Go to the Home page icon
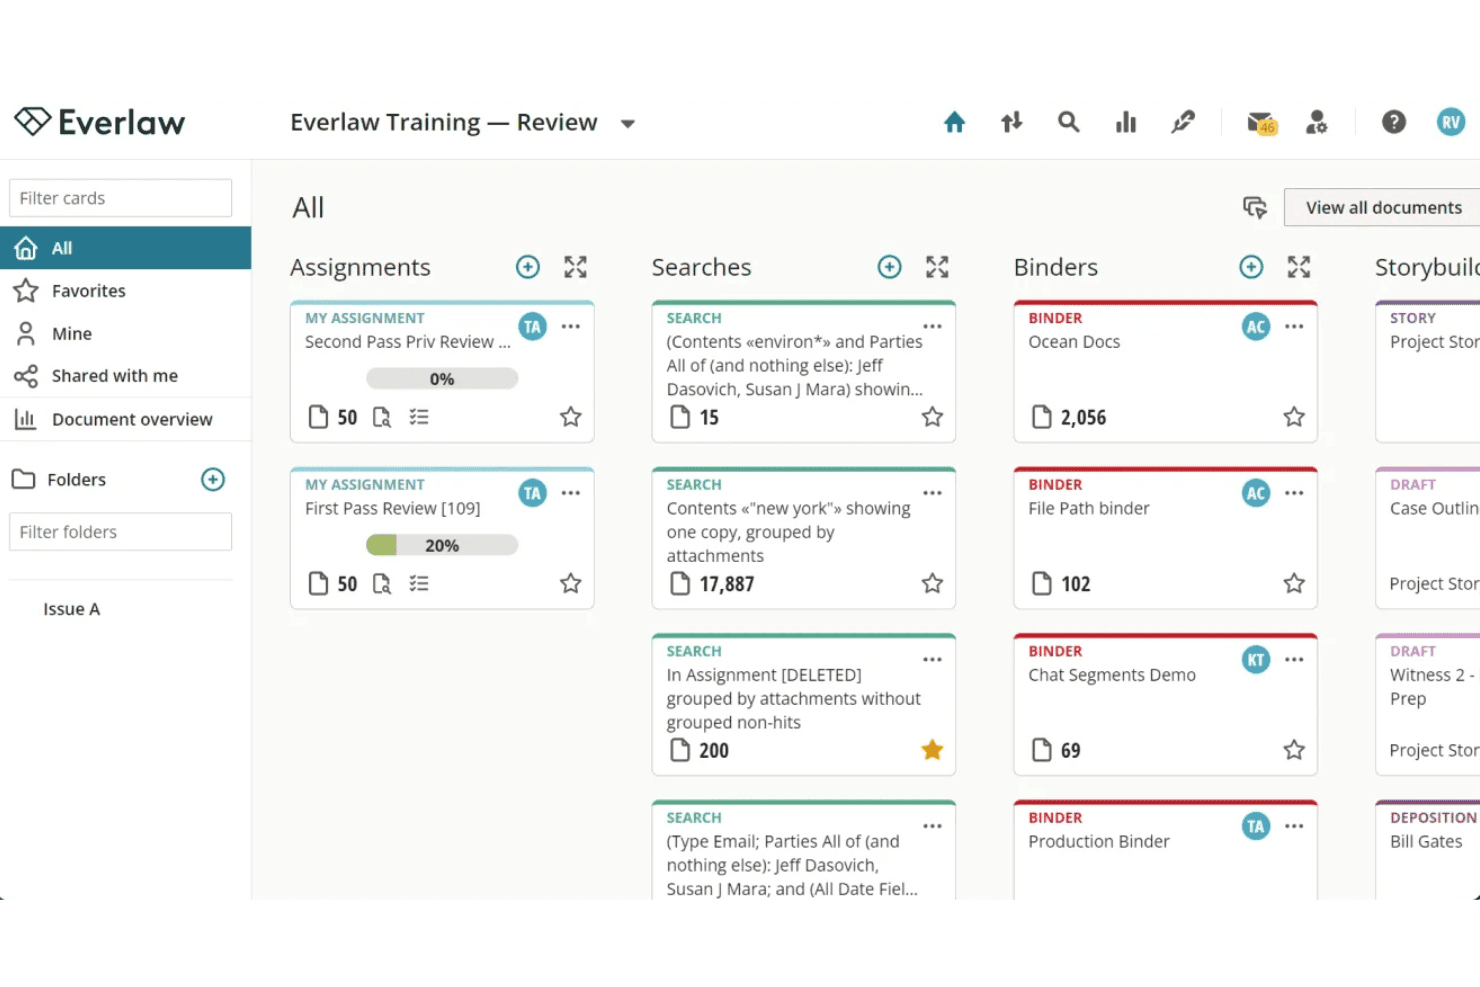 [954, 122]
